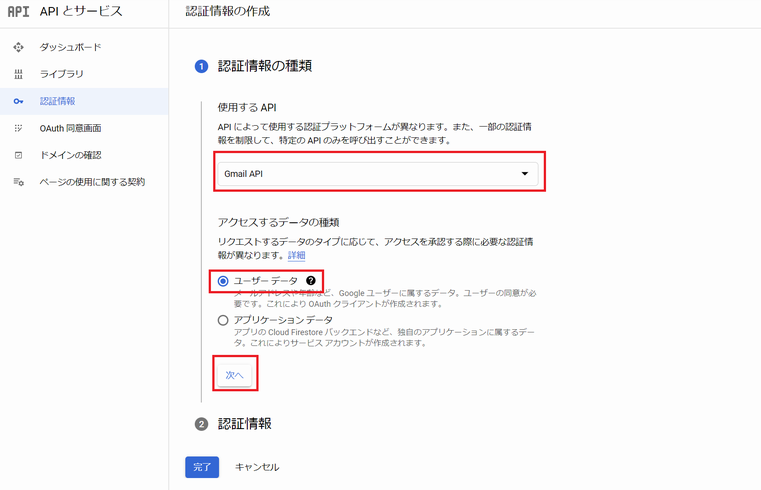Click the 認証情報の種類 step heading
The height and width of the screenshot is (490, 761).
(265, 66)
